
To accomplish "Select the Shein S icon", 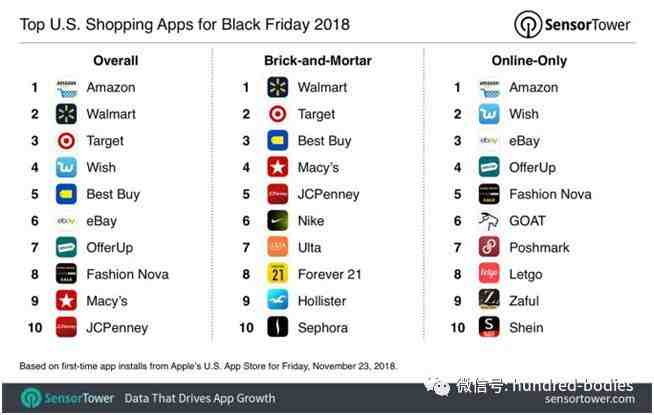I will click(x=489, y=328).
